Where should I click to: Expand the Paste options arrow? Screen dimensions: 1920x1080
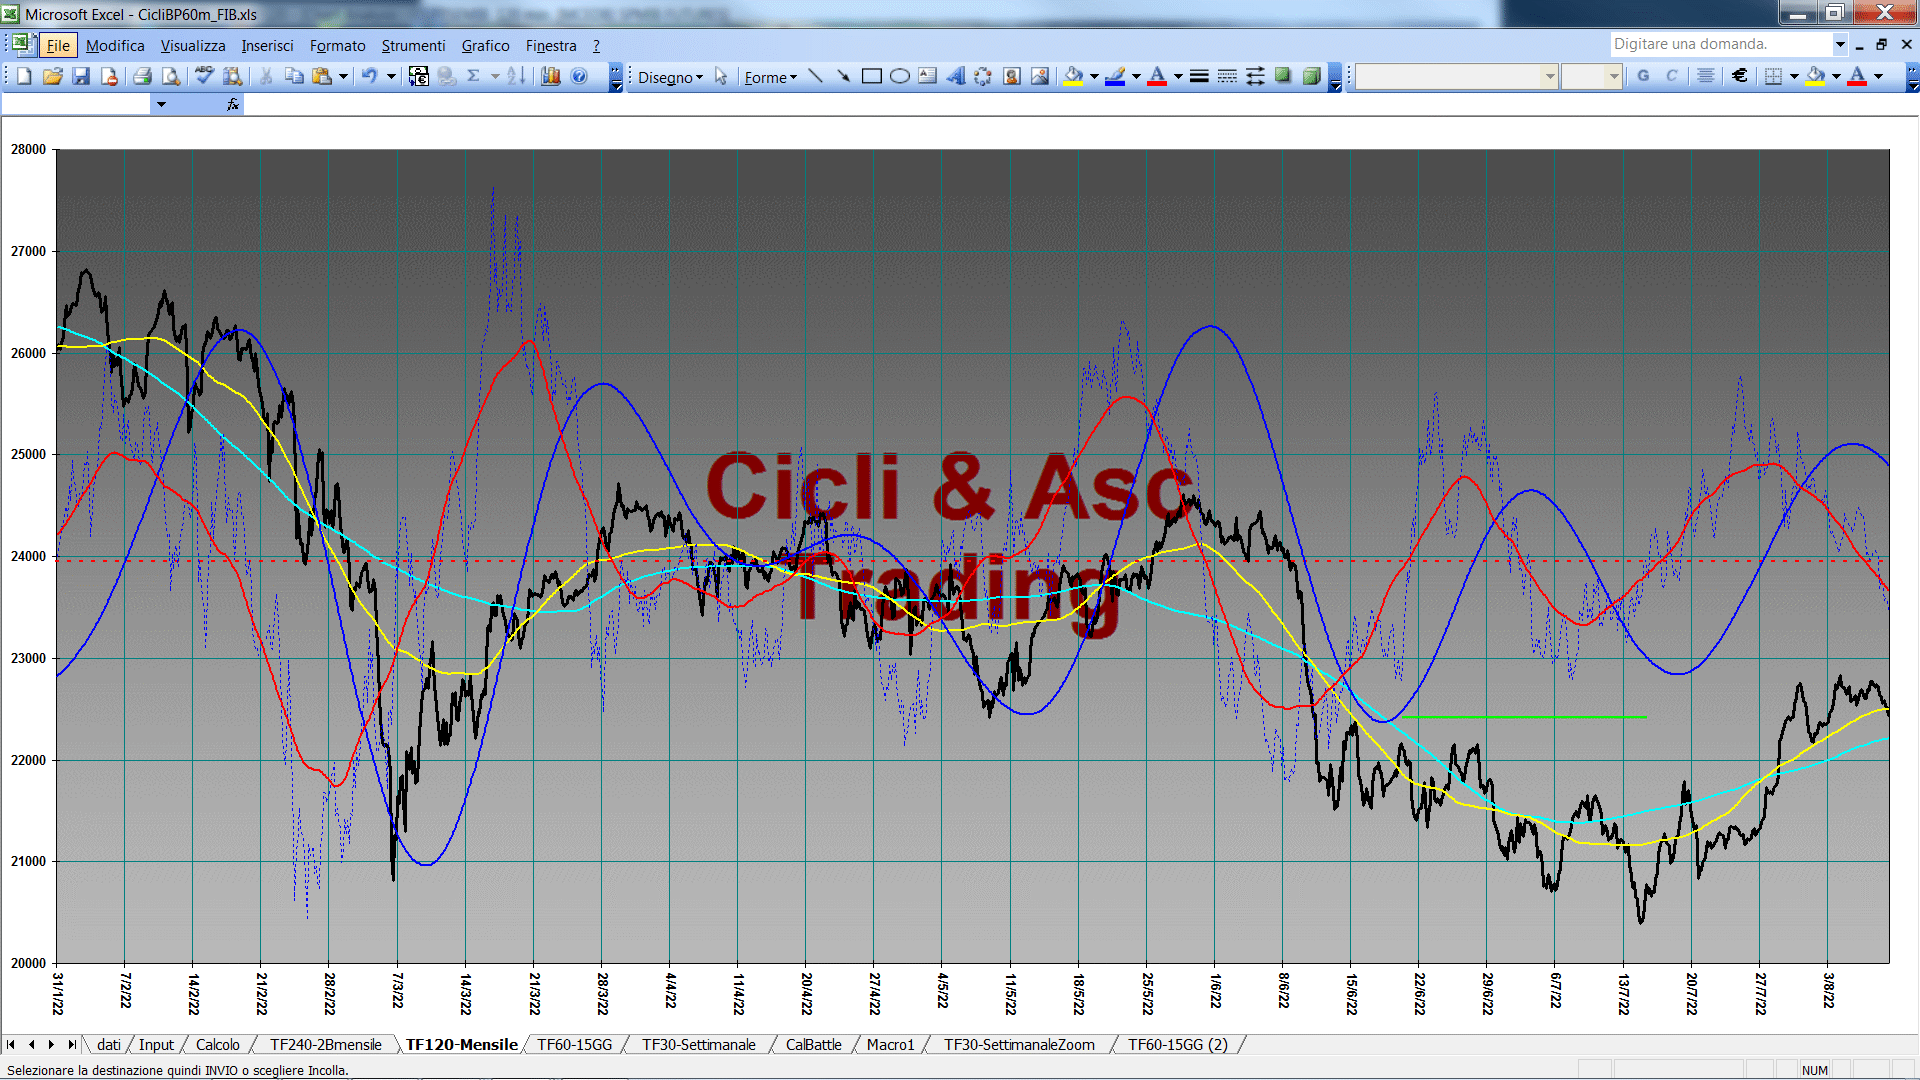coord(343,76)
